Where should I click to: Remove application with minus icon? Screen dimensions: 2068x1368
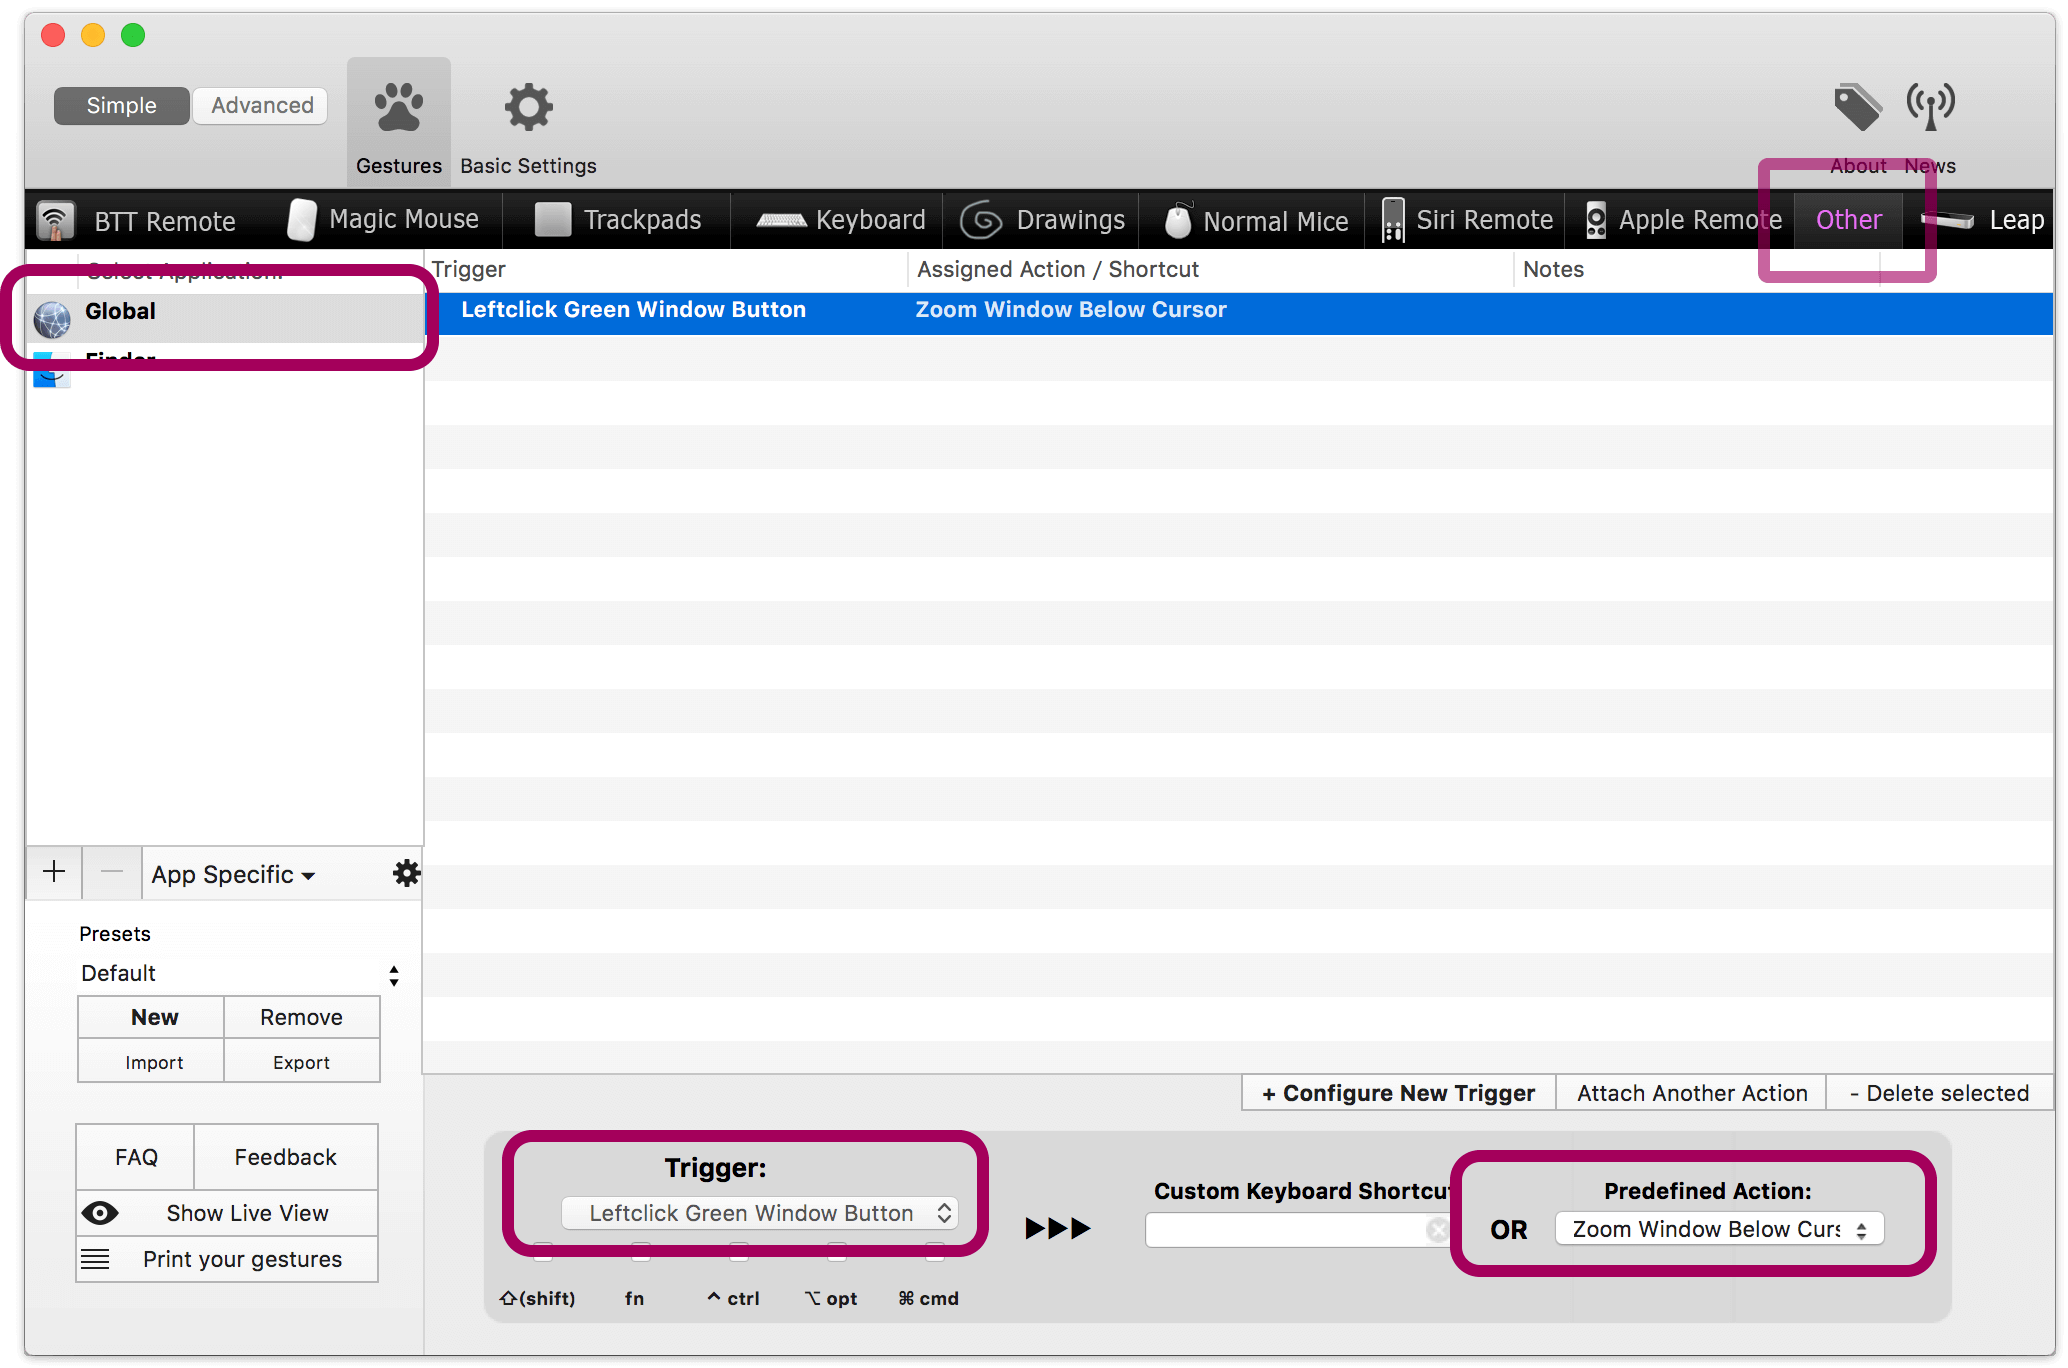112,872
